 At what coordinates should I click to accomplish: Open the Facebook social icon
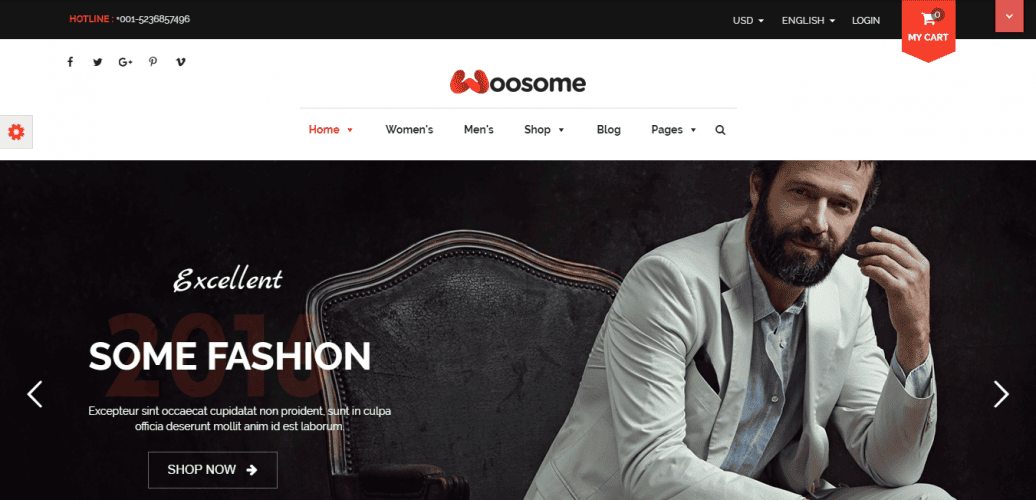[x=70, y=62]
